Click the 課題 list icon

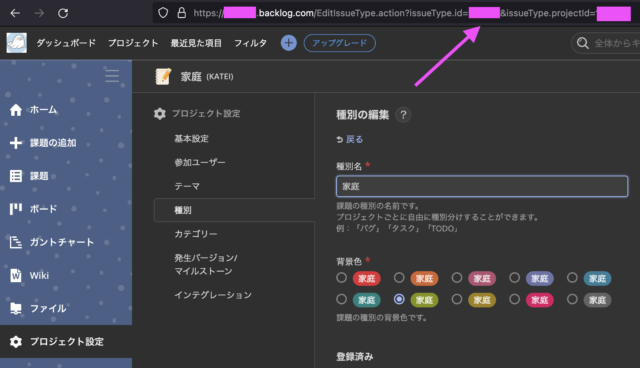16,176
